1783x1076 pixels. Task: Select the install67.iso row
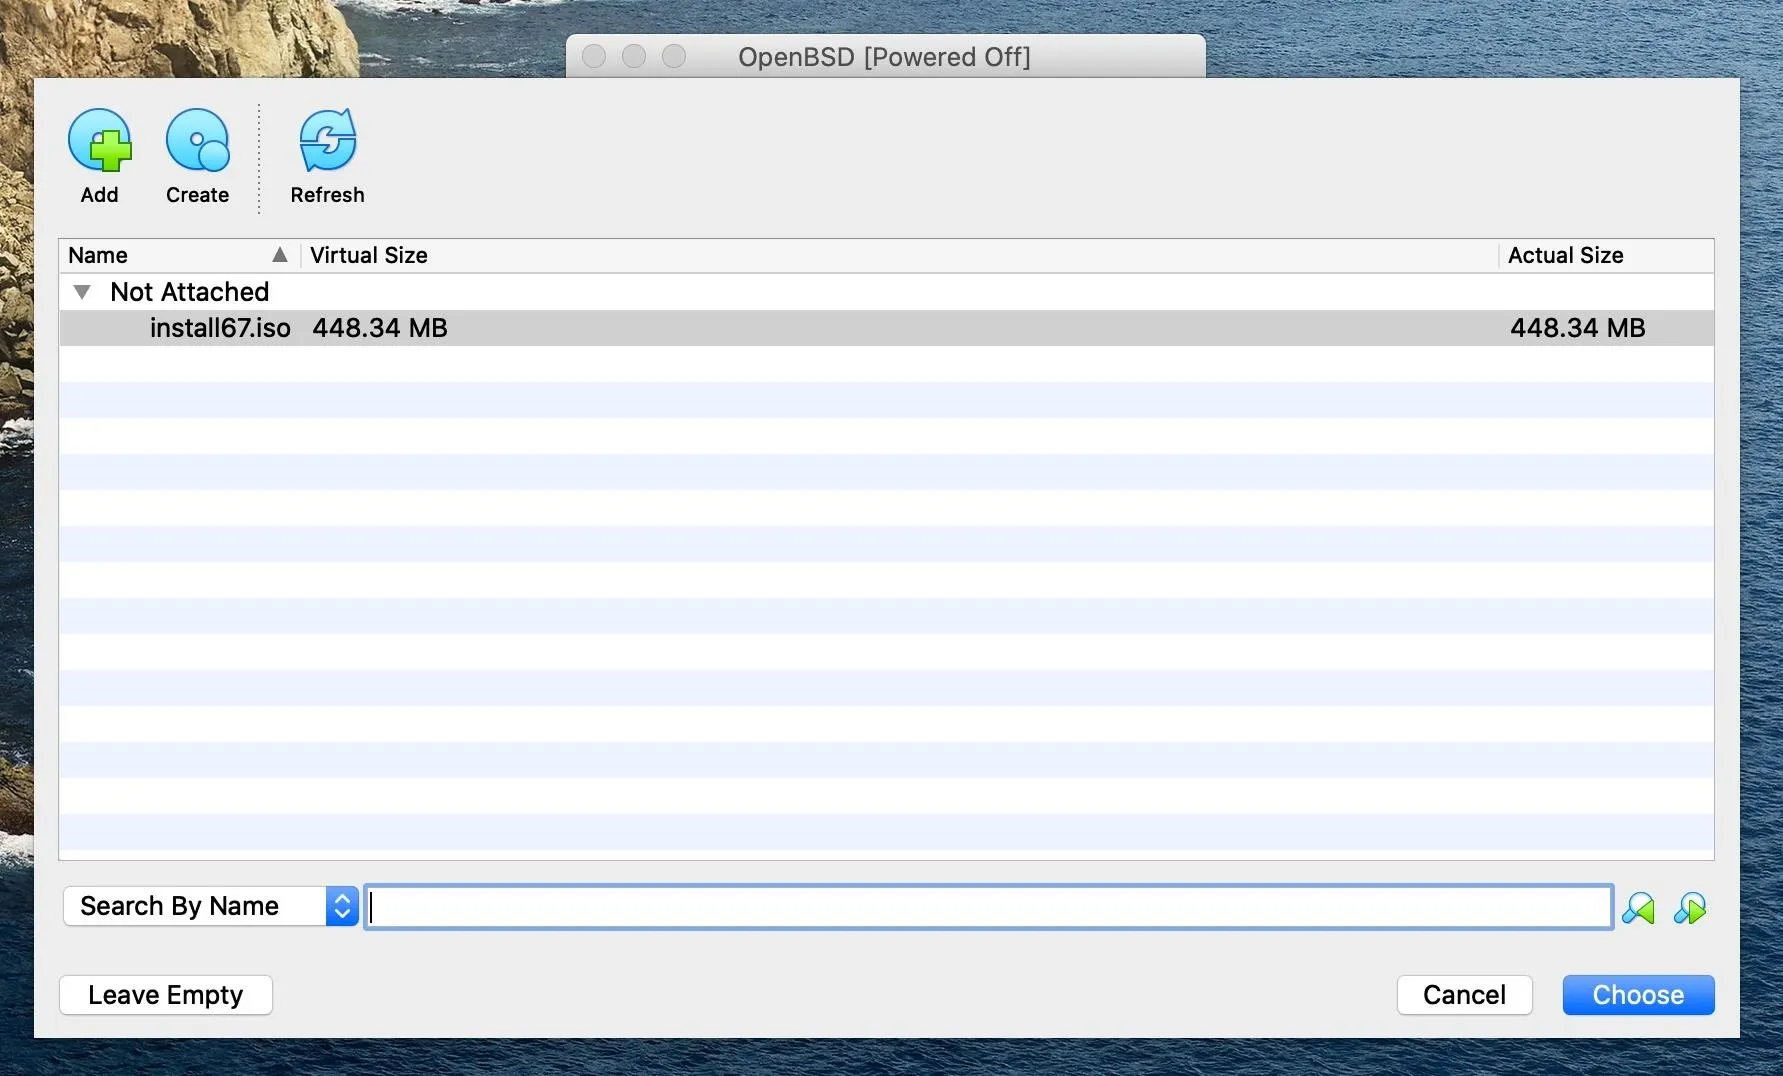[886, 328]
